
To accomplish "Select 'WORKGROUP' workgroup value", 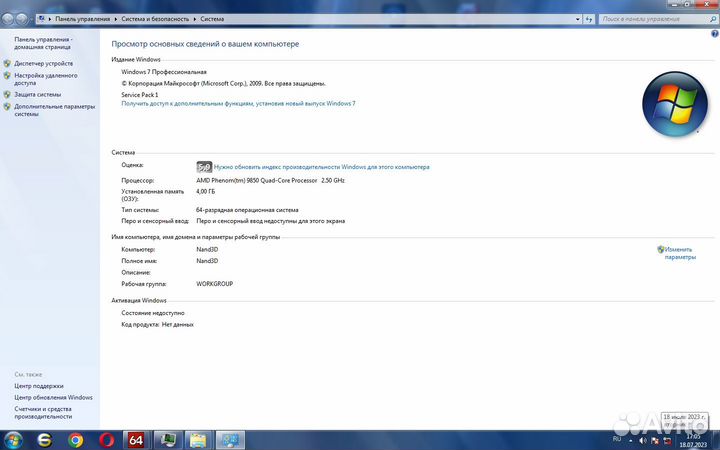I will 214,284.
